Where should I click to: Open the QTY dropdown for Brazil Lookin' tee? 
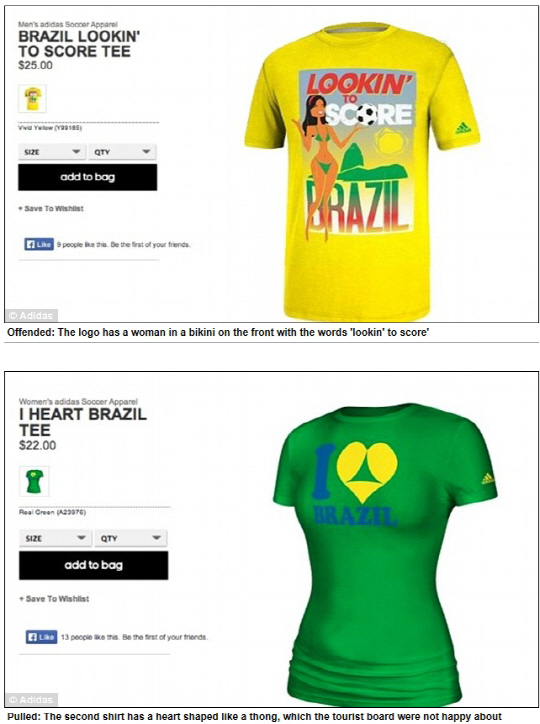(122, 152)
